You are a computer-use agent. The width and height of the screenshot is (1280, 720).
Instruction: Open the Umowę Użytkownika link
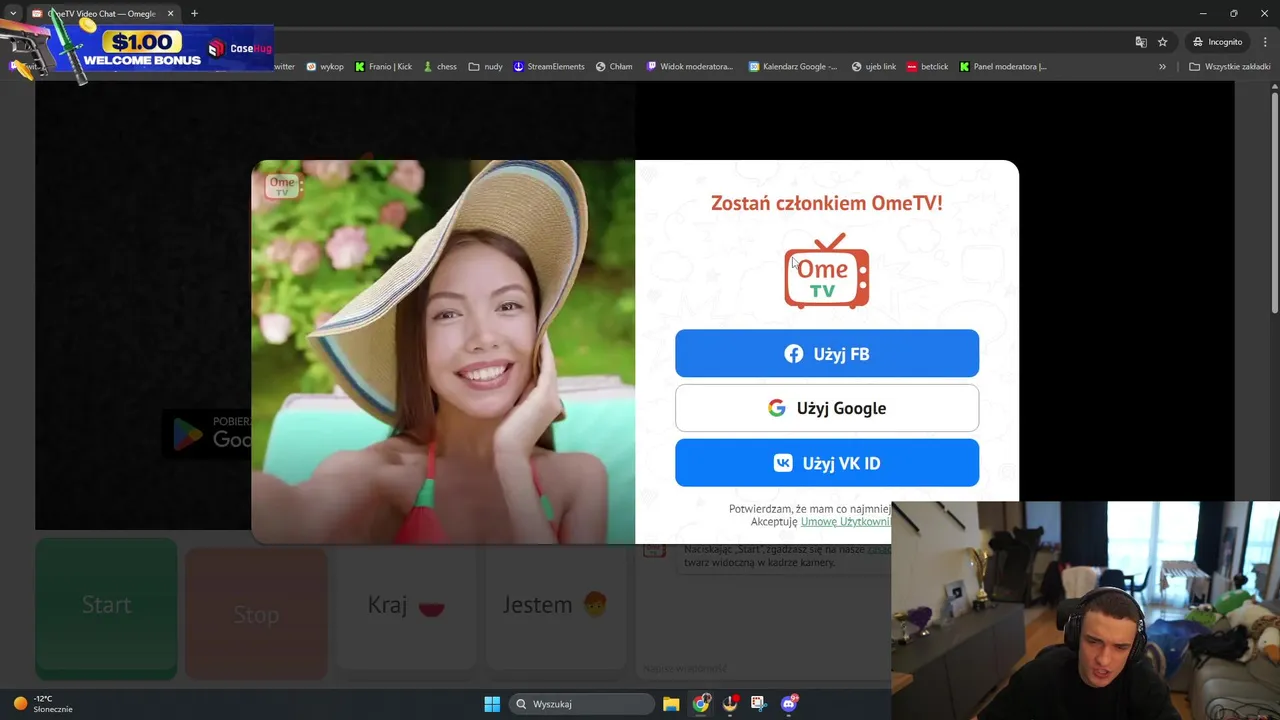pos(845,522)
